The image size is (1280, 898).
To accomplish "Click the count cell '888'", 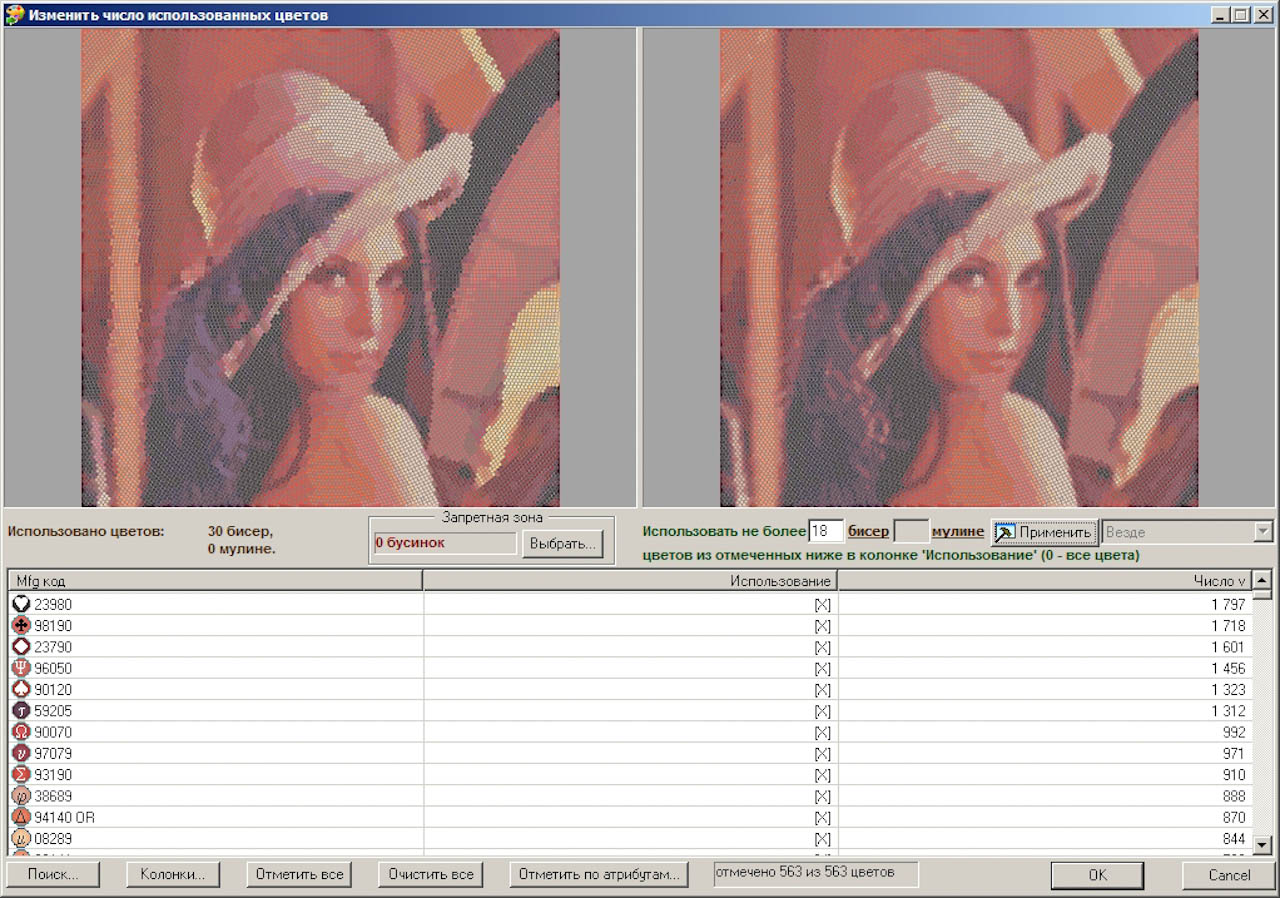I will pos(1234,797).
